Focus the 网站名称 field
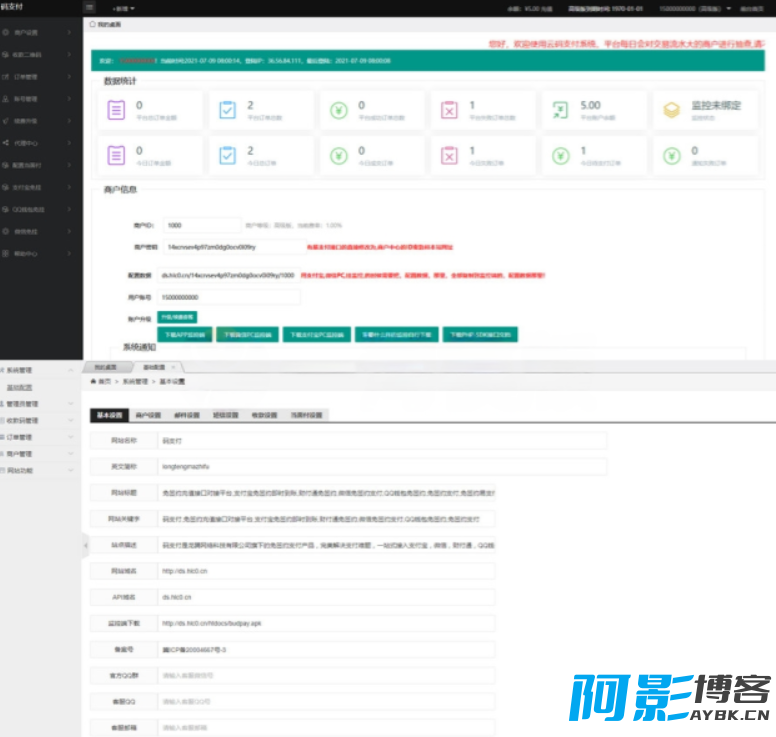This screenshot has width=776, height=737. tap(382, 441)
